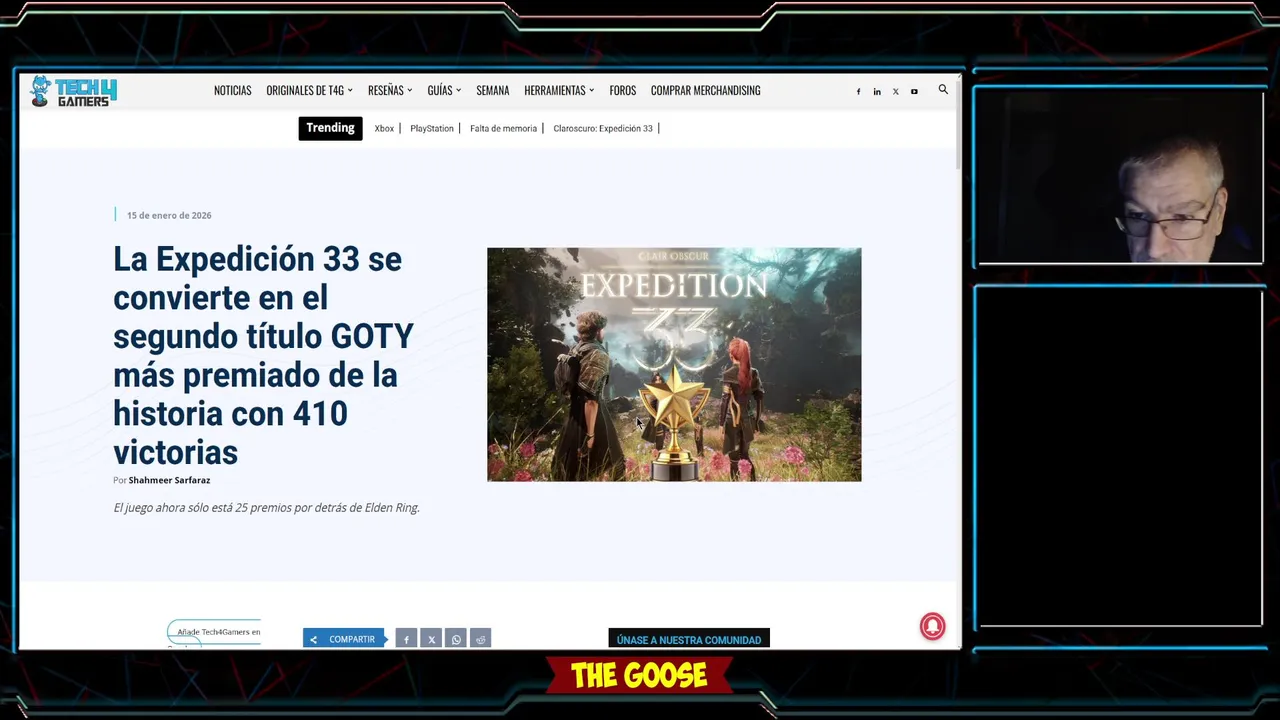Expand Originales de T4G menu
The height and width of the screenshot is (720, 1280).
point(309,90)
